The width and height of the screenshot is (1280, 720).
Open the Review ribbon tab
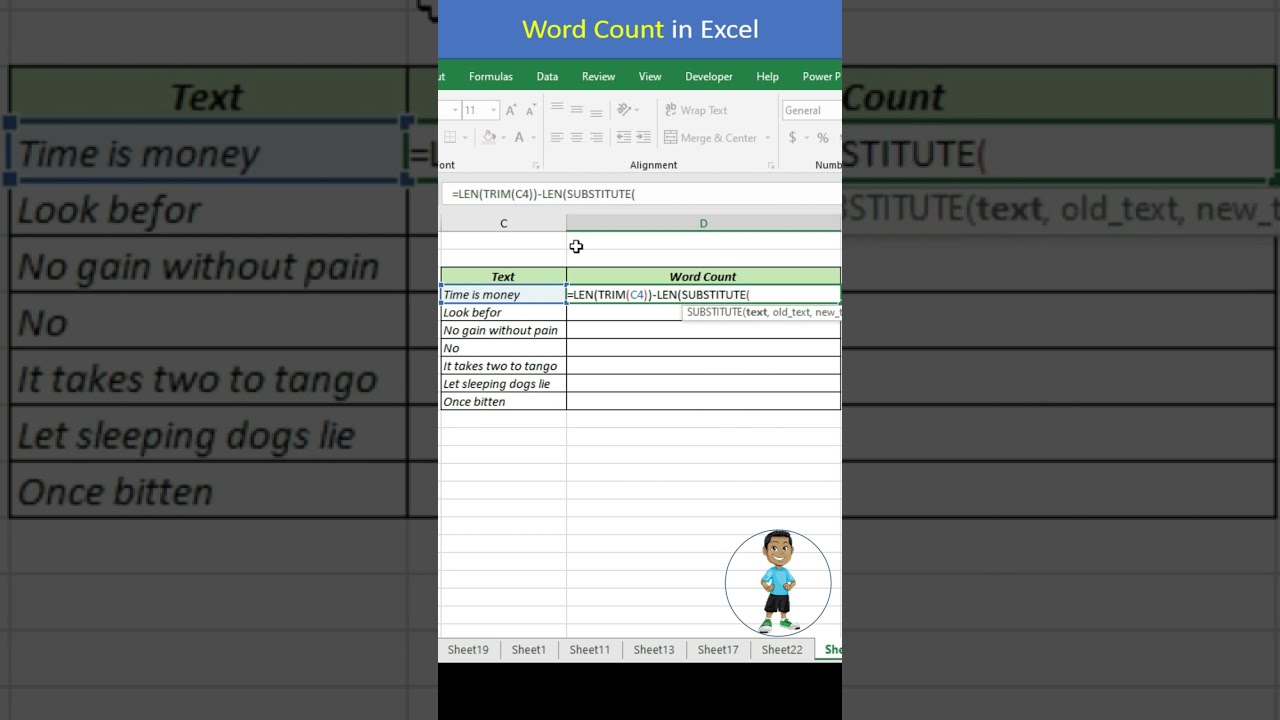pos(598,76)
